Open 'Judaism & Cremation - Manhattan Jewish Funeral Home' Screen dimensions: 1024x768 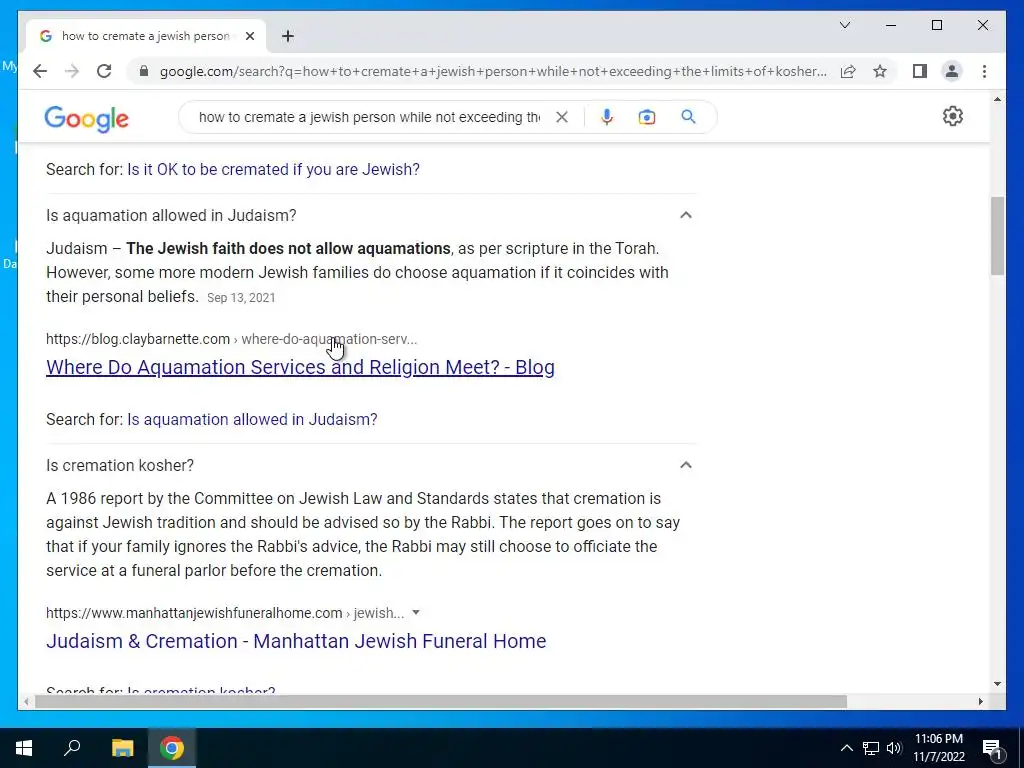[x=296, y=641]
